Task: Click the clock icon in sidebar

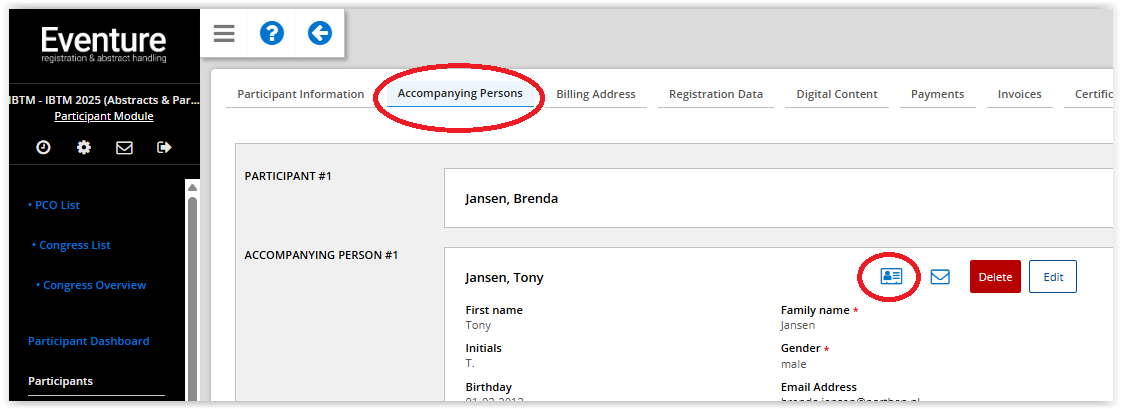Action: tap(43, 147)
